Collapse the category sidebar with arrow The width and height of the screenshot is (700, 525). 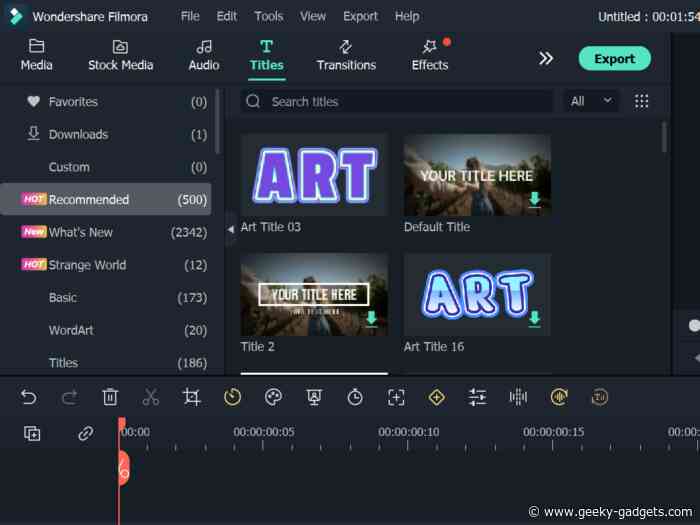point(231,229)
